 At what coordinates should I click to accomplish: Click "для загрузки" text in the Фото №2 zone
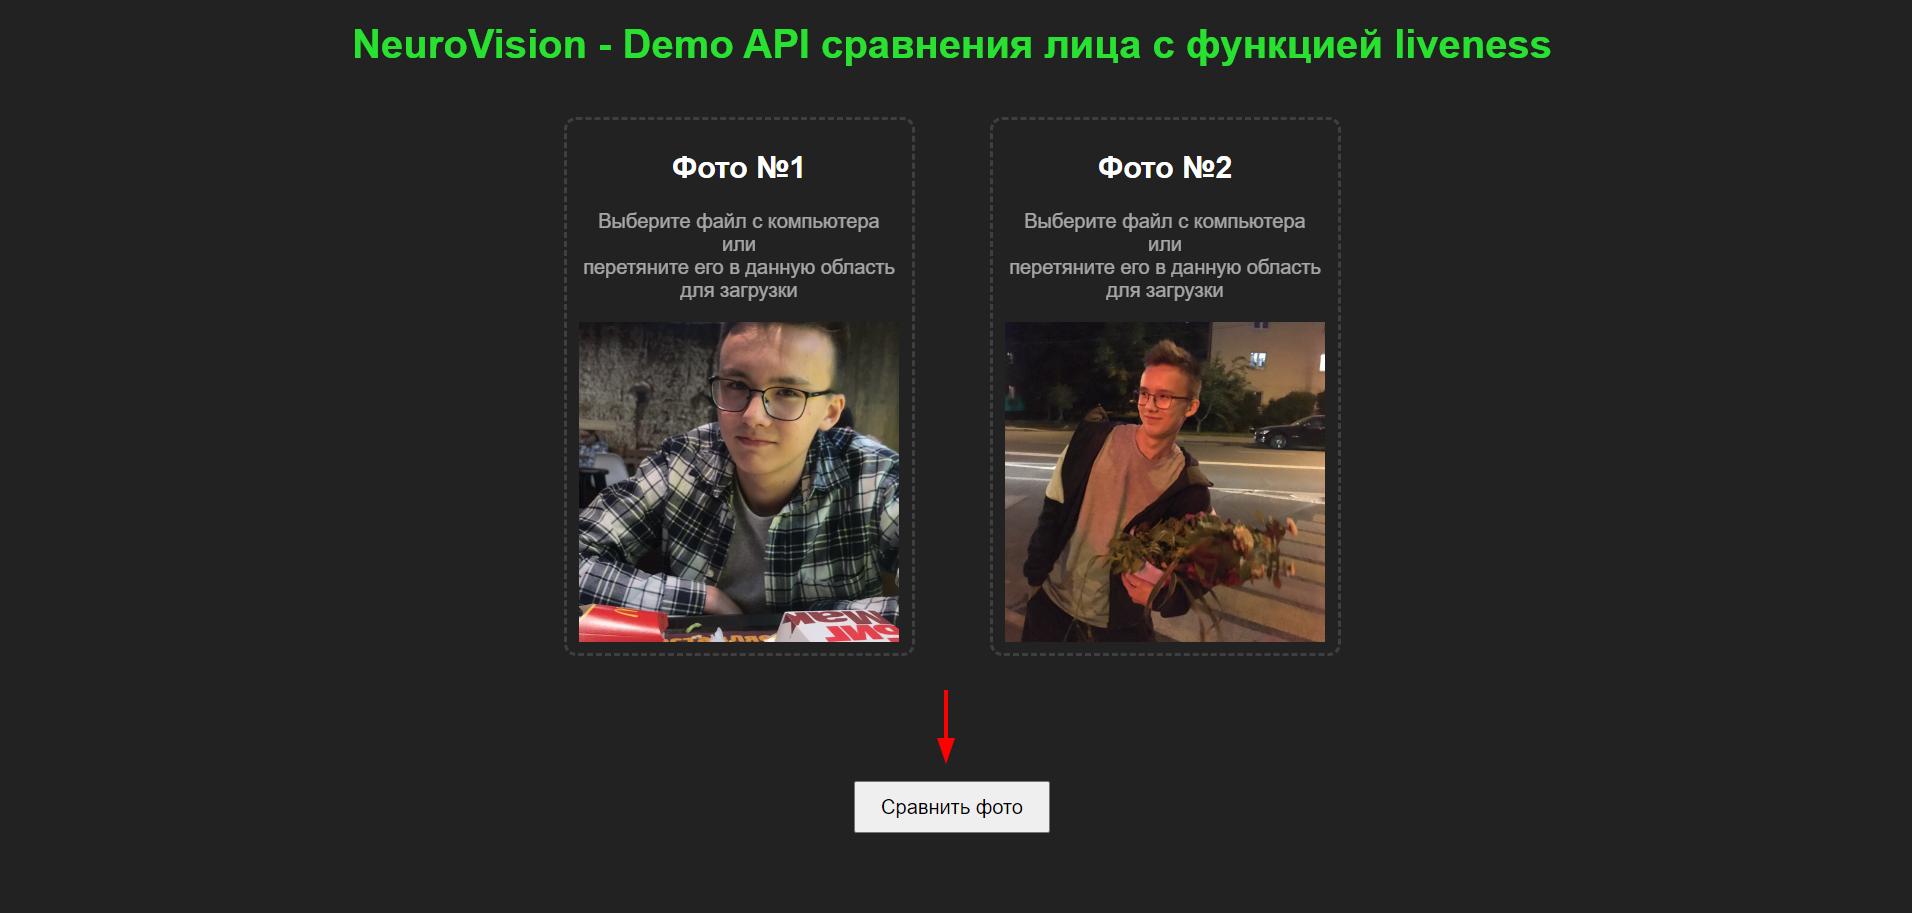(x=1164, y=291)
